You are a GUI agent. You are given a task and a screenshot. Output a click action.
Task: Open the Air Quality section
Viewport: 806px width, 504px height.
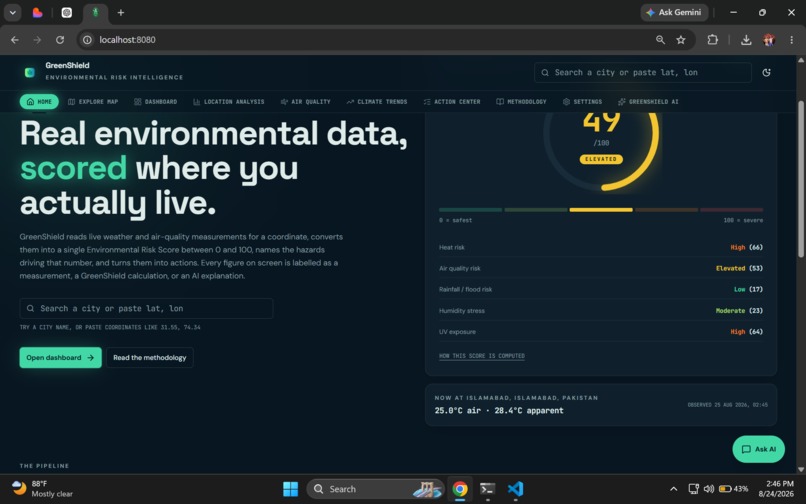305,102
